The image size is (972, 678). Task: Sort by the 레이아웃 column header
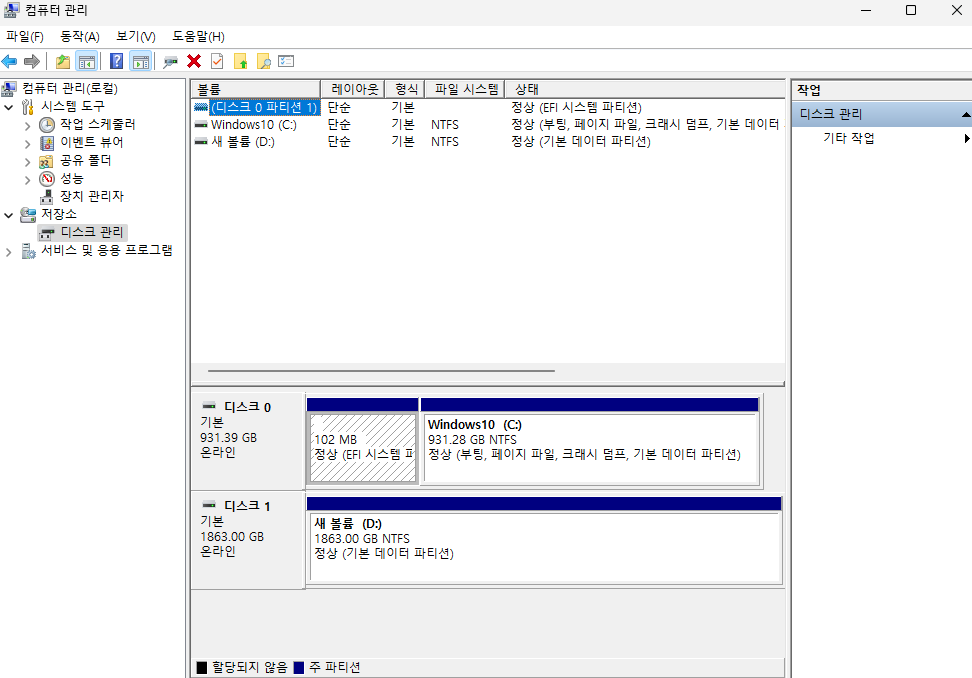tap(353, 89)
